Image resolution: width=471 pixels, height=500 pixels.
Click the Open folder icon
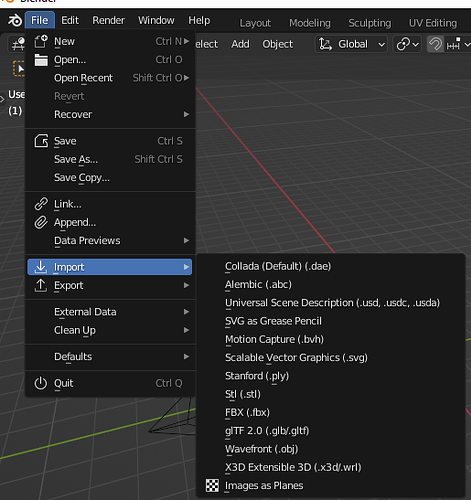(x=41, y=60)
